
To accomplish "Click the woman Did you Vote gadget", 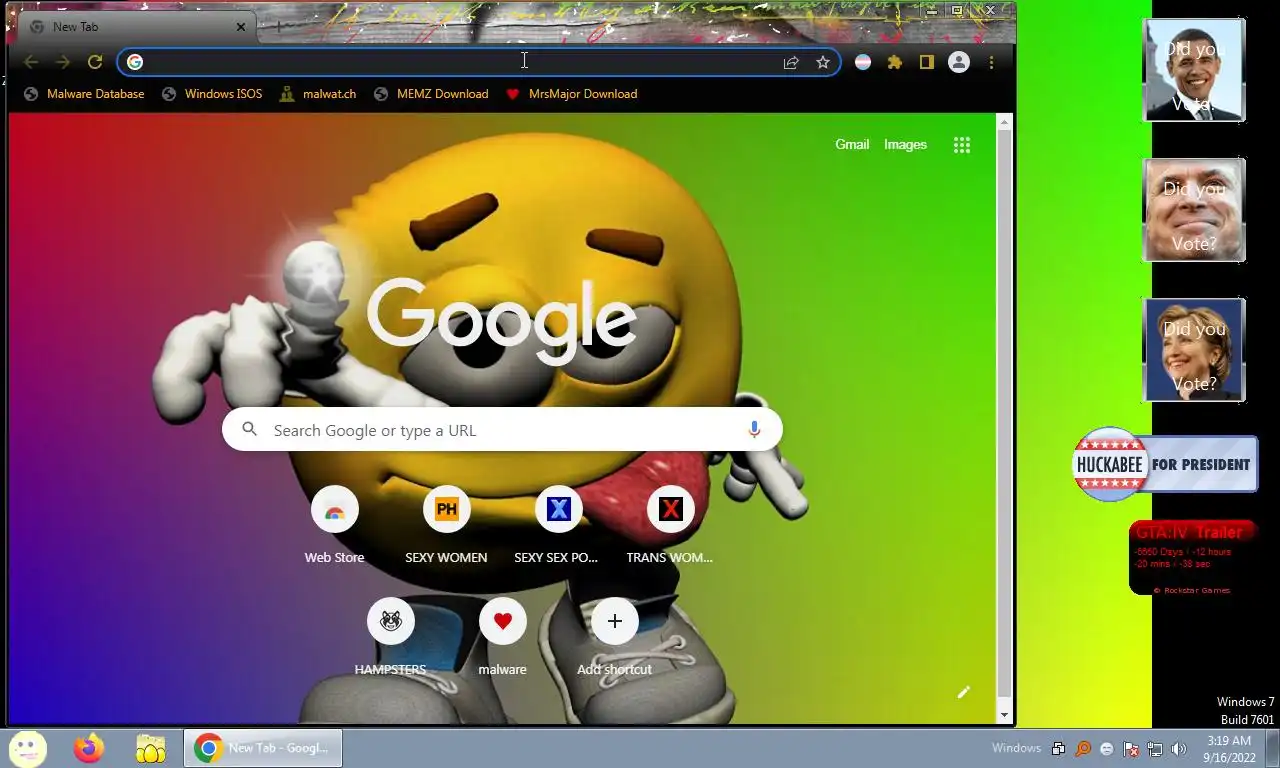I will [x=1194, y=350].
